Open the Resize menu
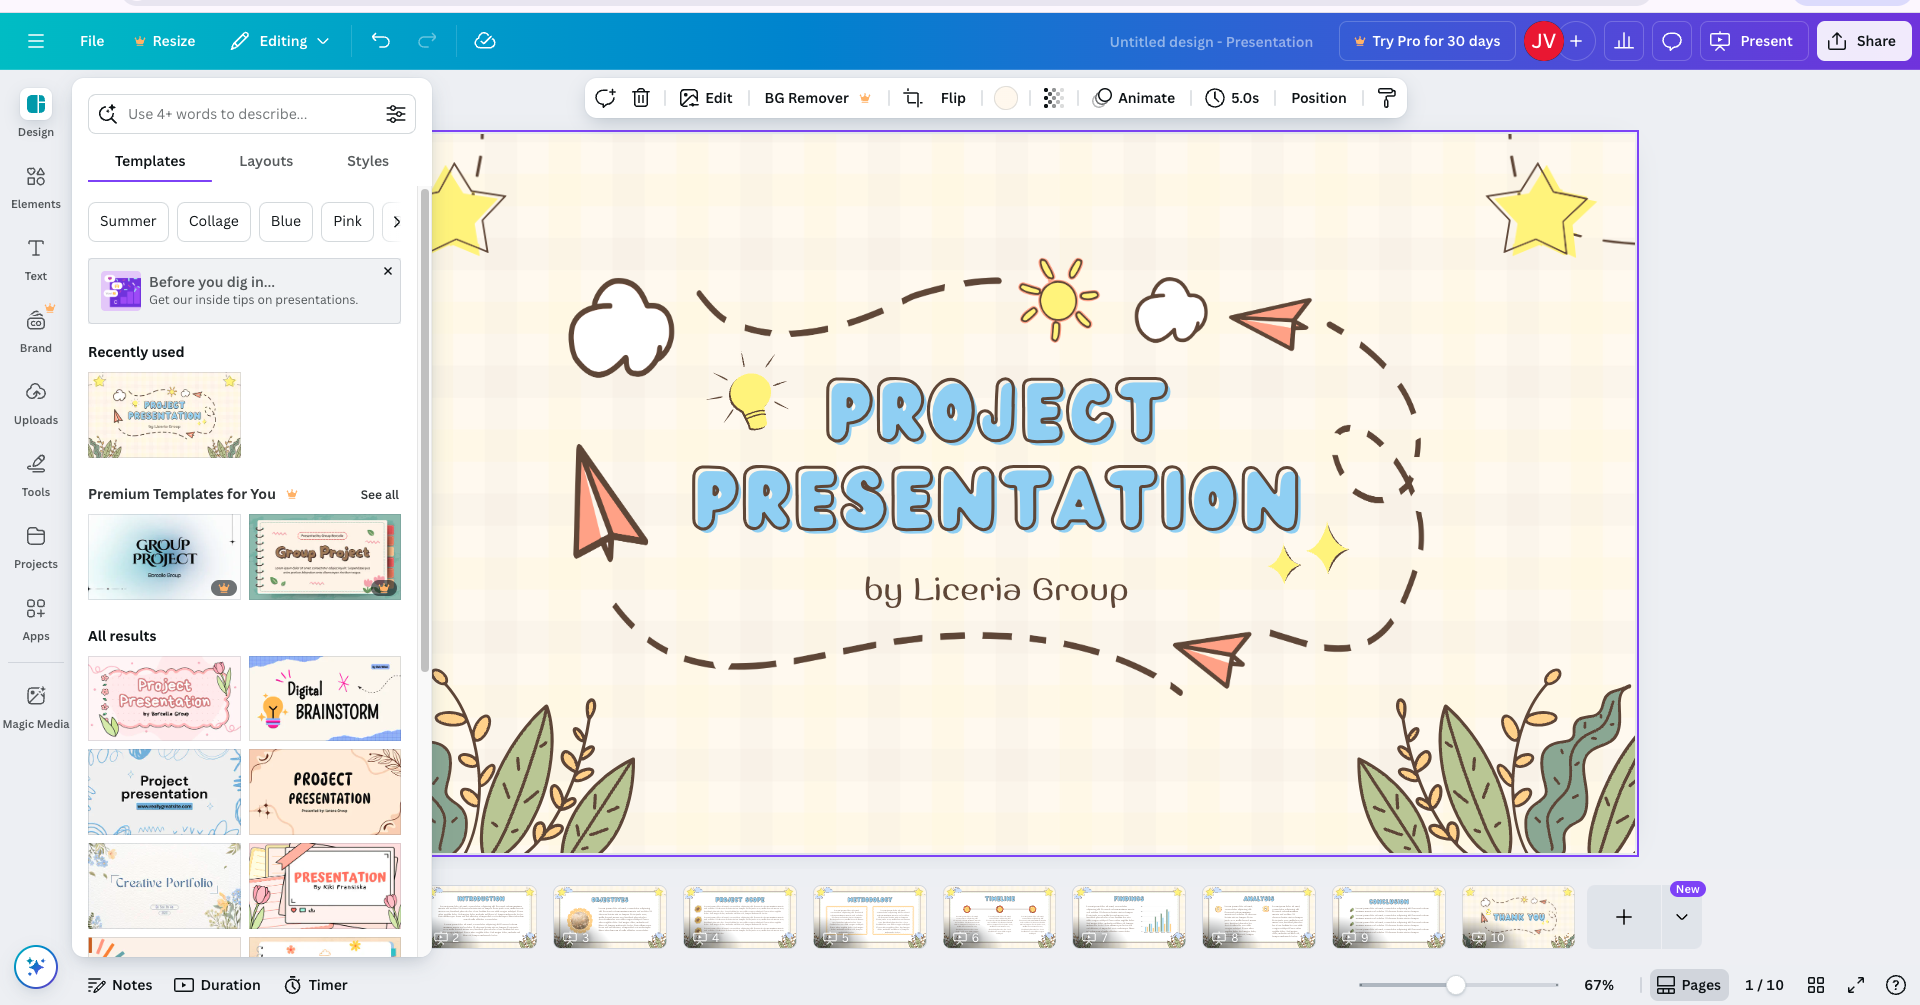The image size is (1920, 1005). point(165,41)
